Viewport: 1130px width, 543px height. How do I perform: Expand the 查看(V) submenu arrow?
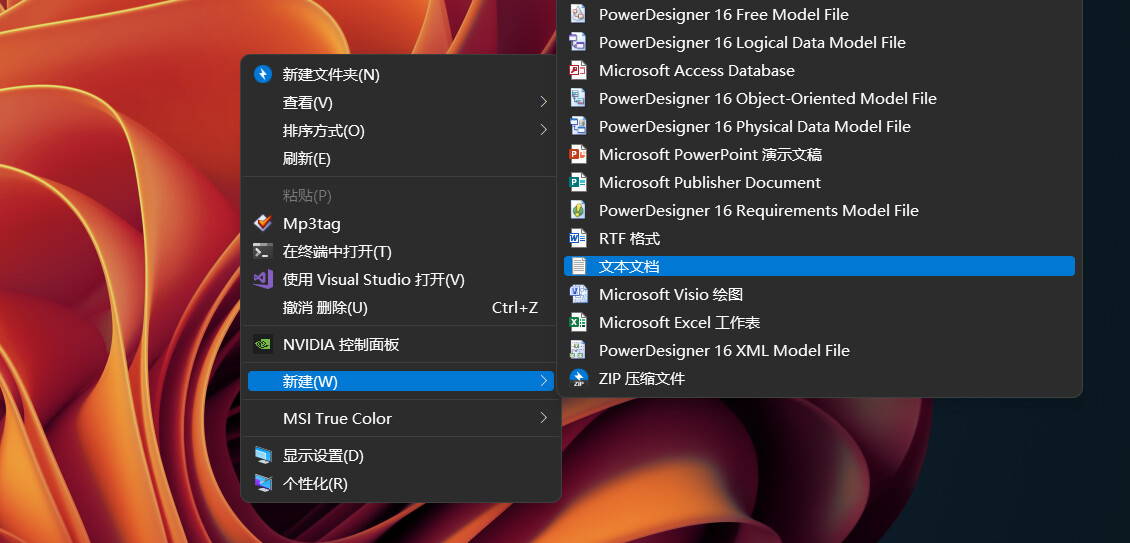543,102
